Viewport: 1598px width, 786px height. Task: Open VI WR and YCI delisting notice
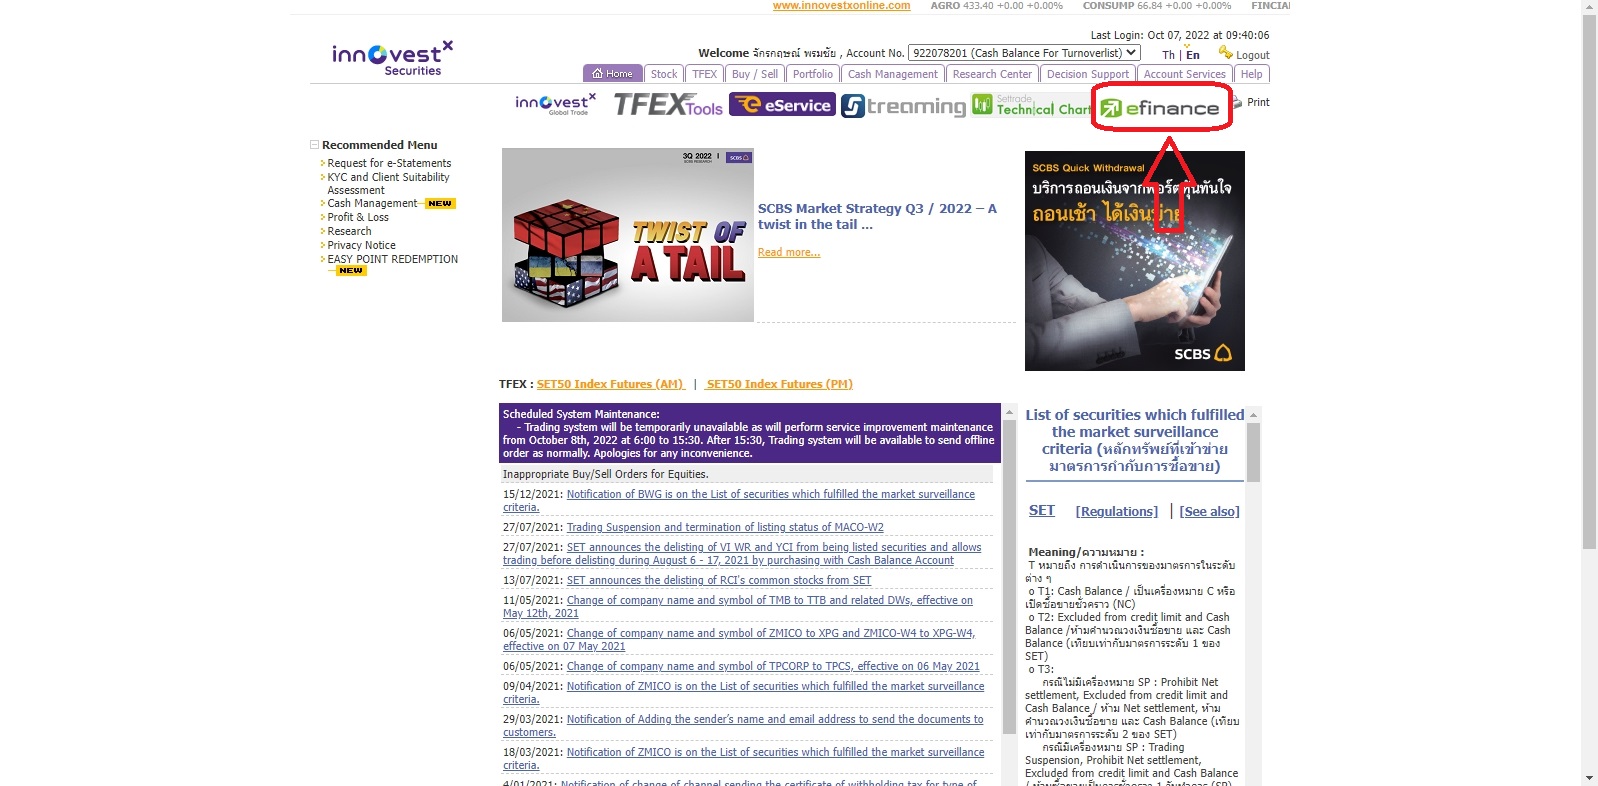pyautogui.click(x=742, y=553)
